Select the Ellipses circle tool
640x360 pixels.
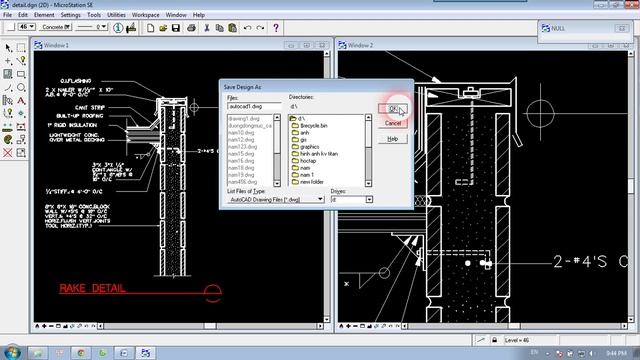pyautogui.click(x=21, y=87)
